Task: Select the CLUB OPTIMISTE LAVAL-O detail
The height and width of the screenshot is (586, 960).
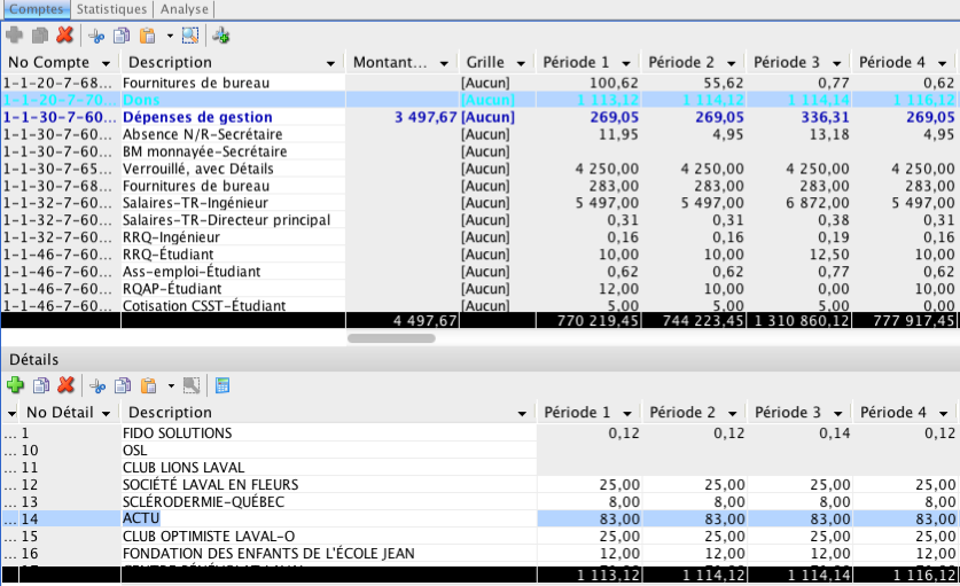Action: [x=480, y=536]
